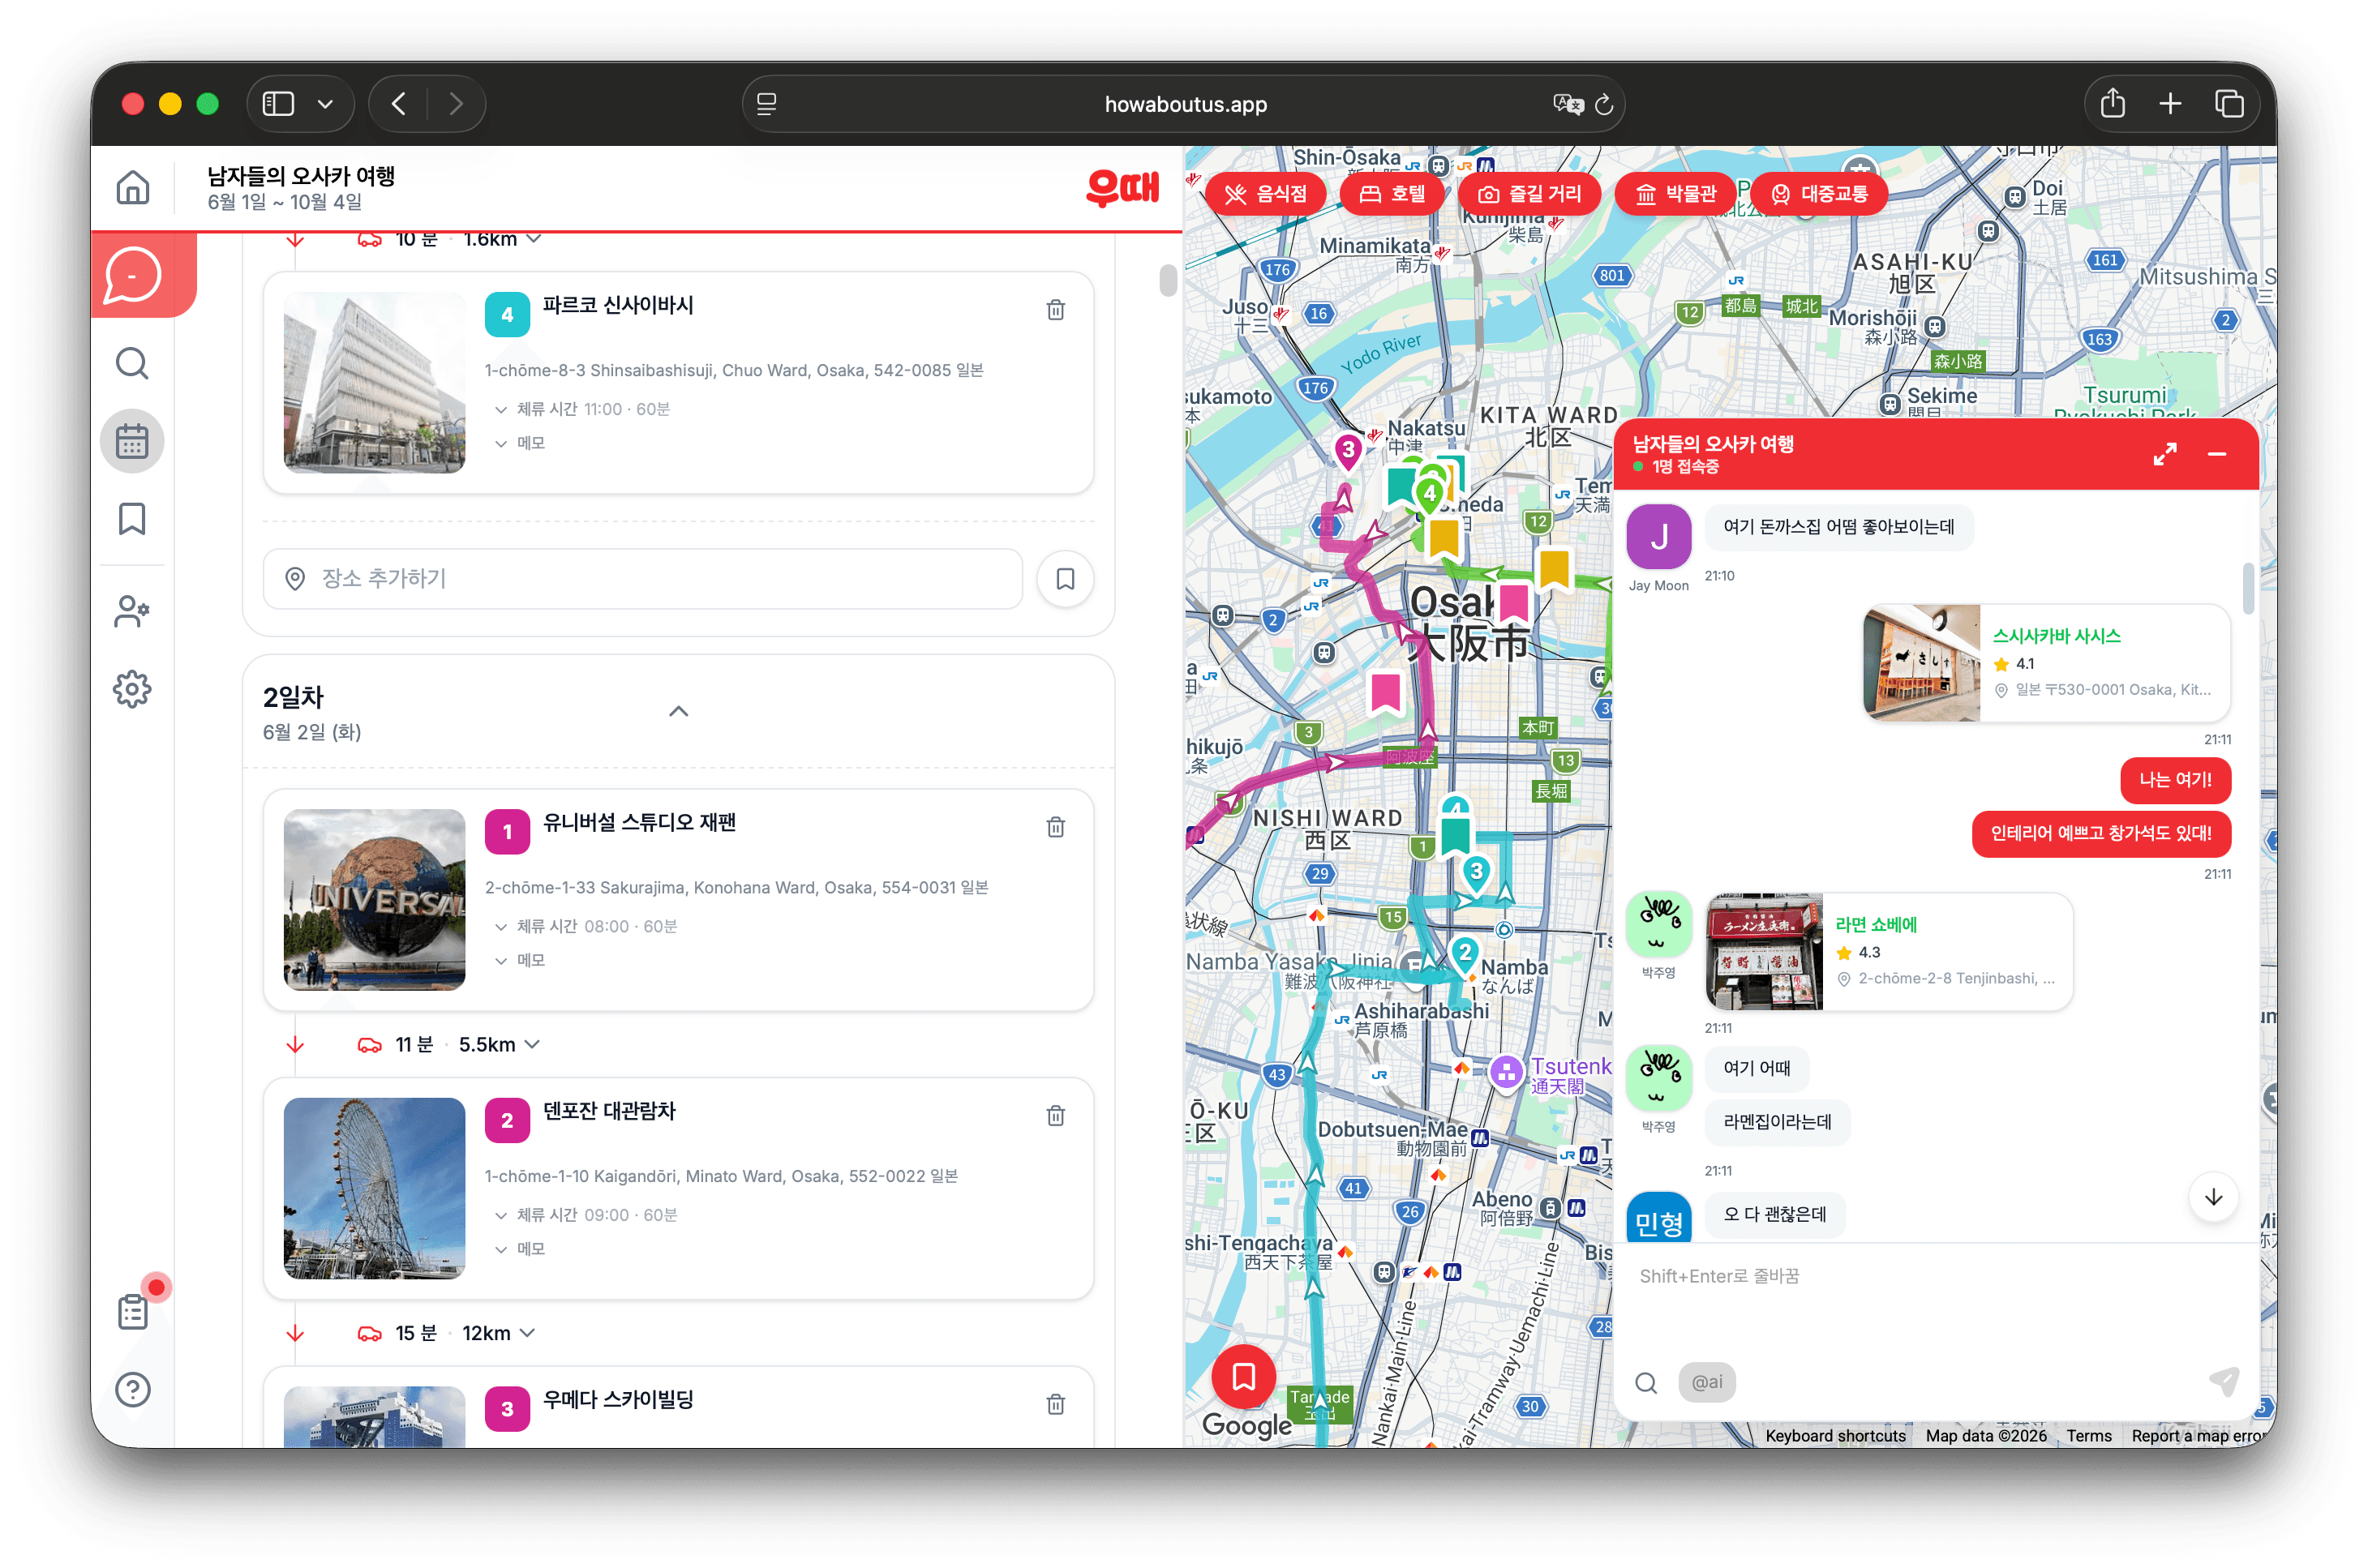Image resolution: width=2368 pixels, height=1568 pixels.
Task: Open the checklist icon with red badge
Action: tap(133, 1310)
